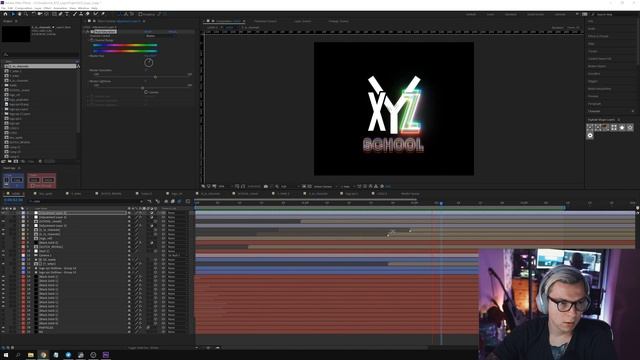The image size is (640, 360).
Task: Click the current-time indicator on timeline ruler
Action: [441, 203]
